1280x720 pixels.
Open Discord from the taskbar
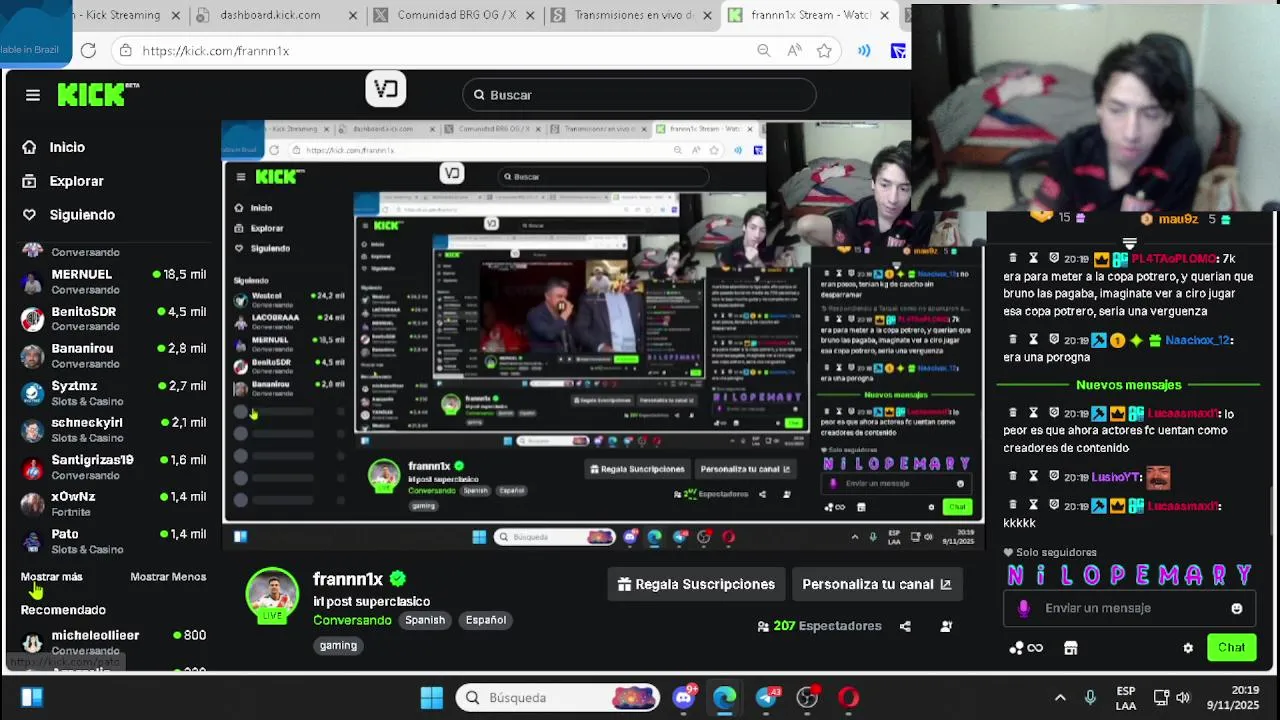685,697
